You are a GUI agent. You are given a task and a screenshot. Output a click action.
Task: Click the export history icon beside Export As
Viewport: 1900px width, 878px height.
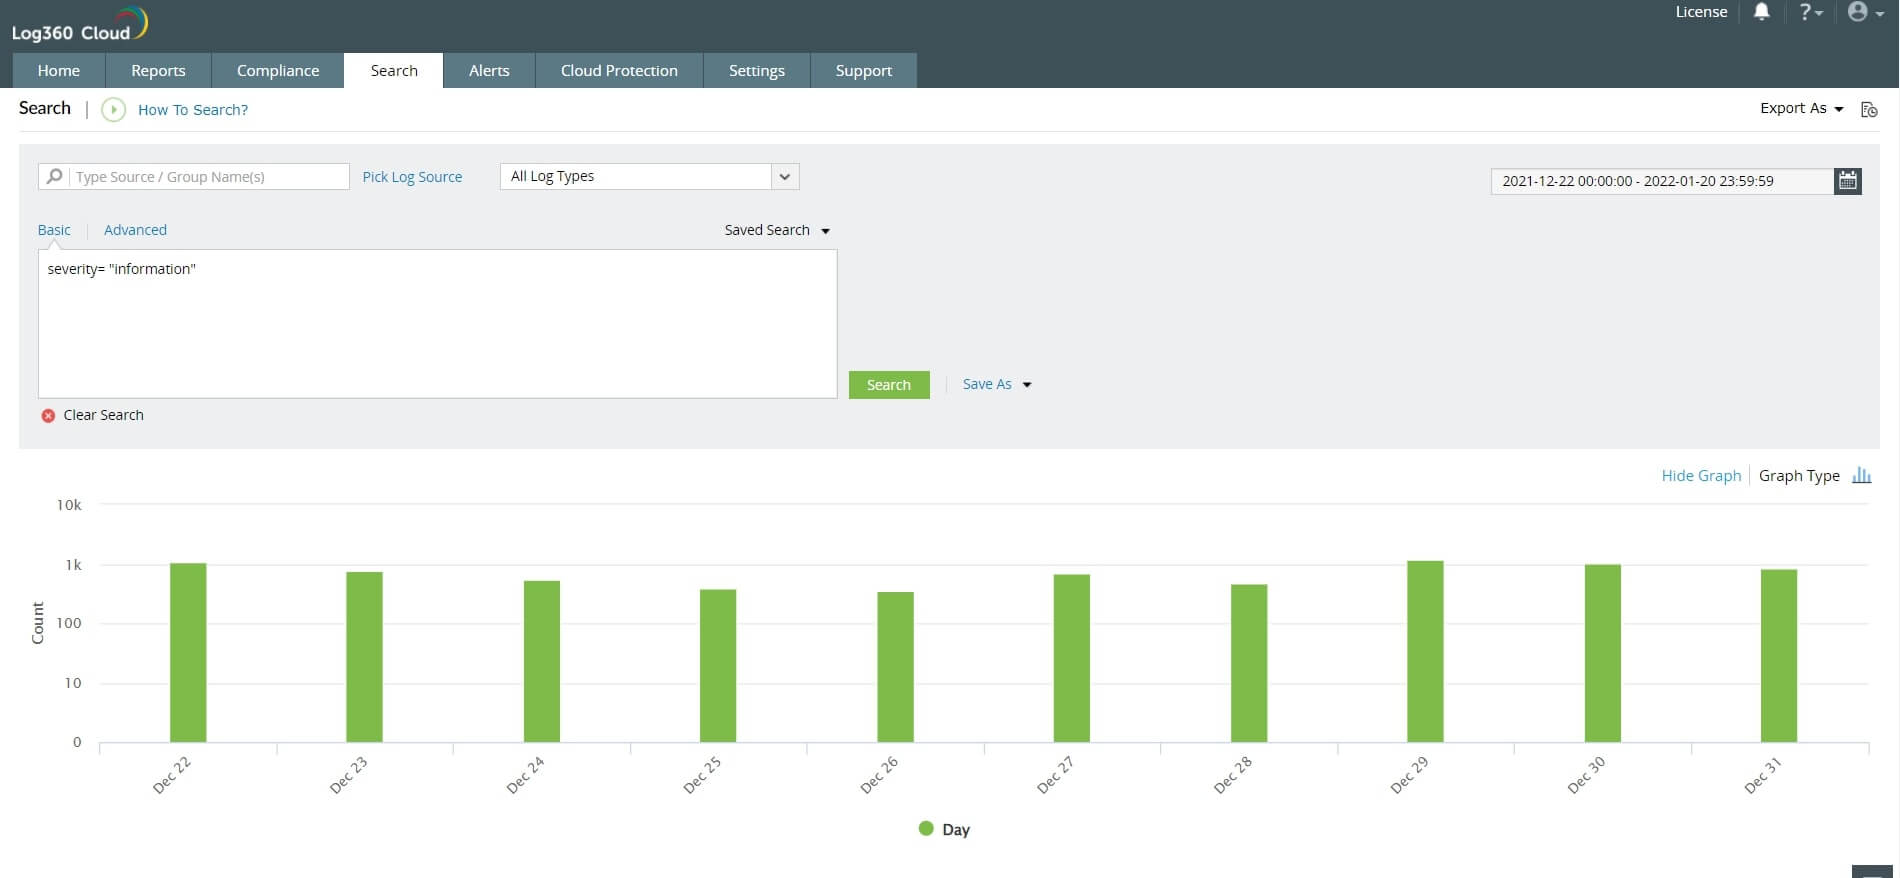tap(1869, 109)
